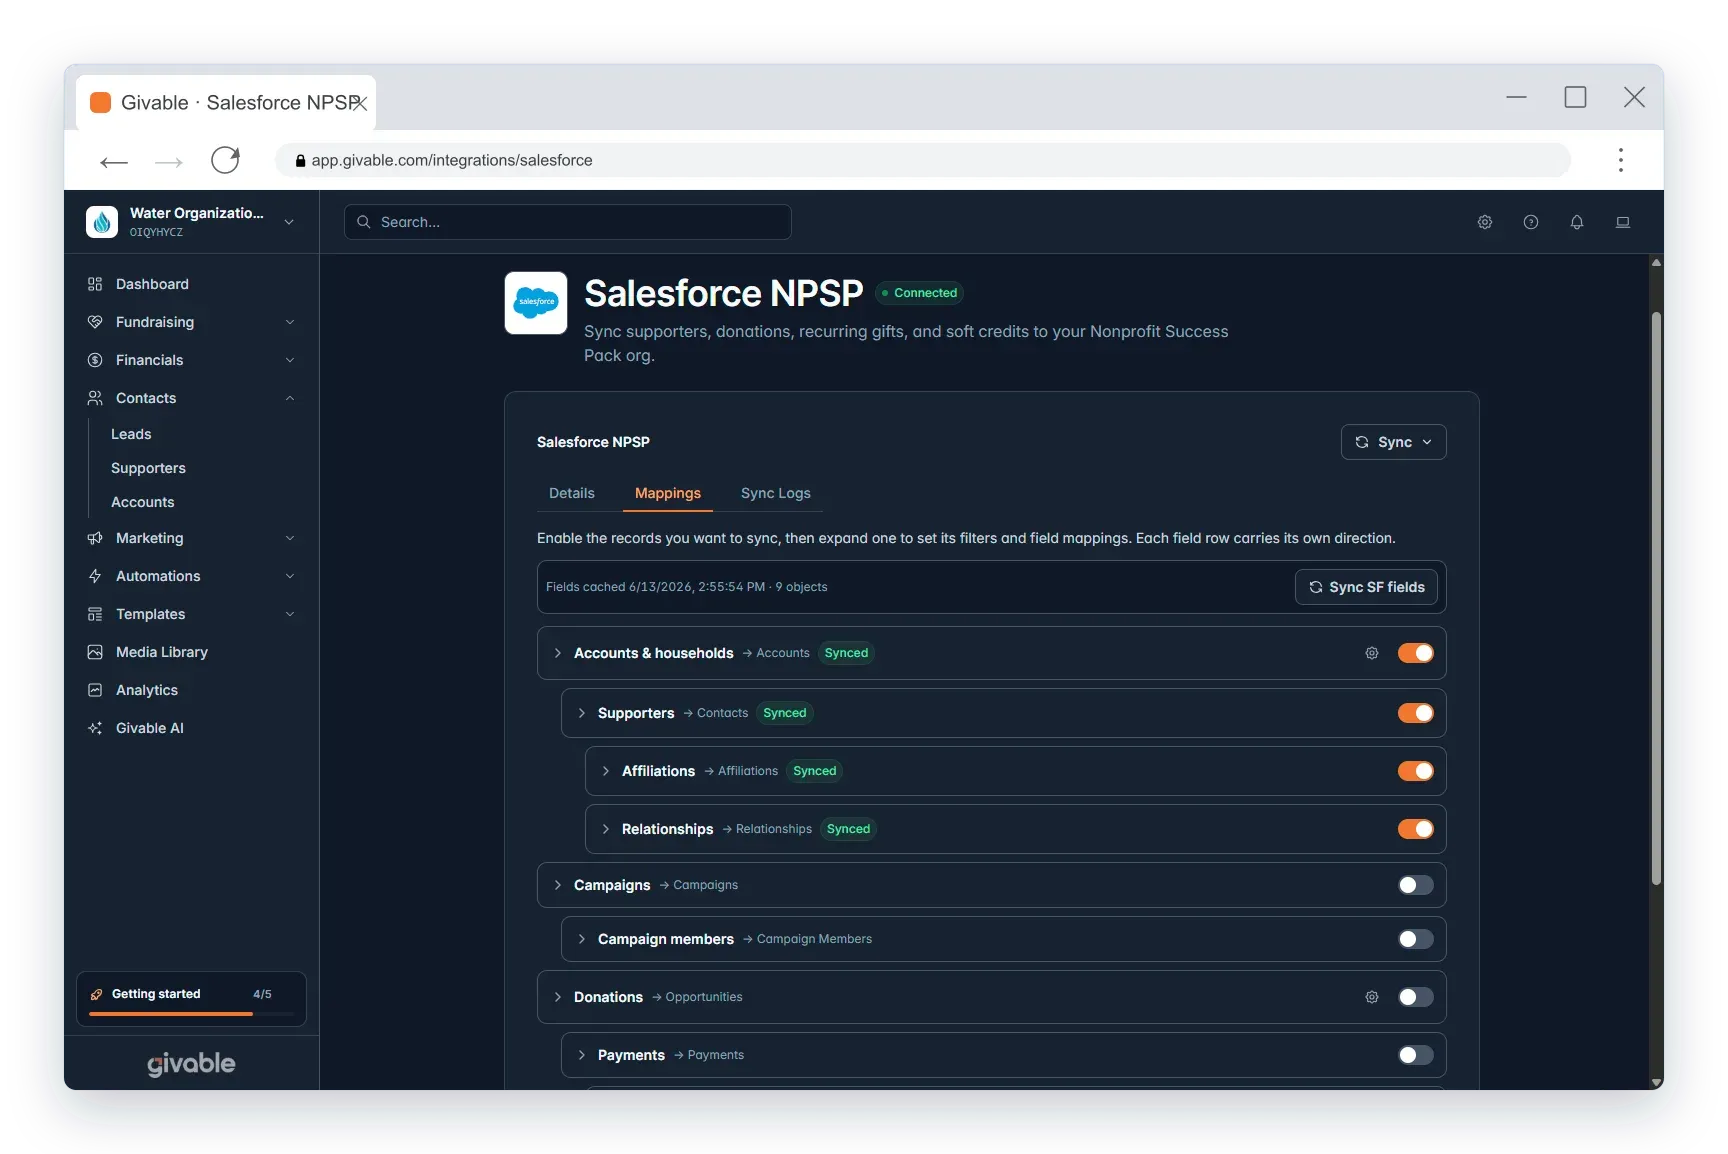1728x1154 pixels.
Task: Turn on the Donations sync toggle
Action: [1416, 997]
